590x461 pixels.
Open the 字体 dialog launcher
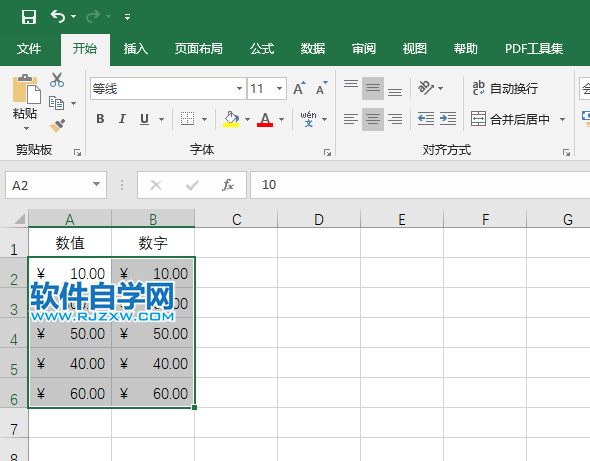327,152
